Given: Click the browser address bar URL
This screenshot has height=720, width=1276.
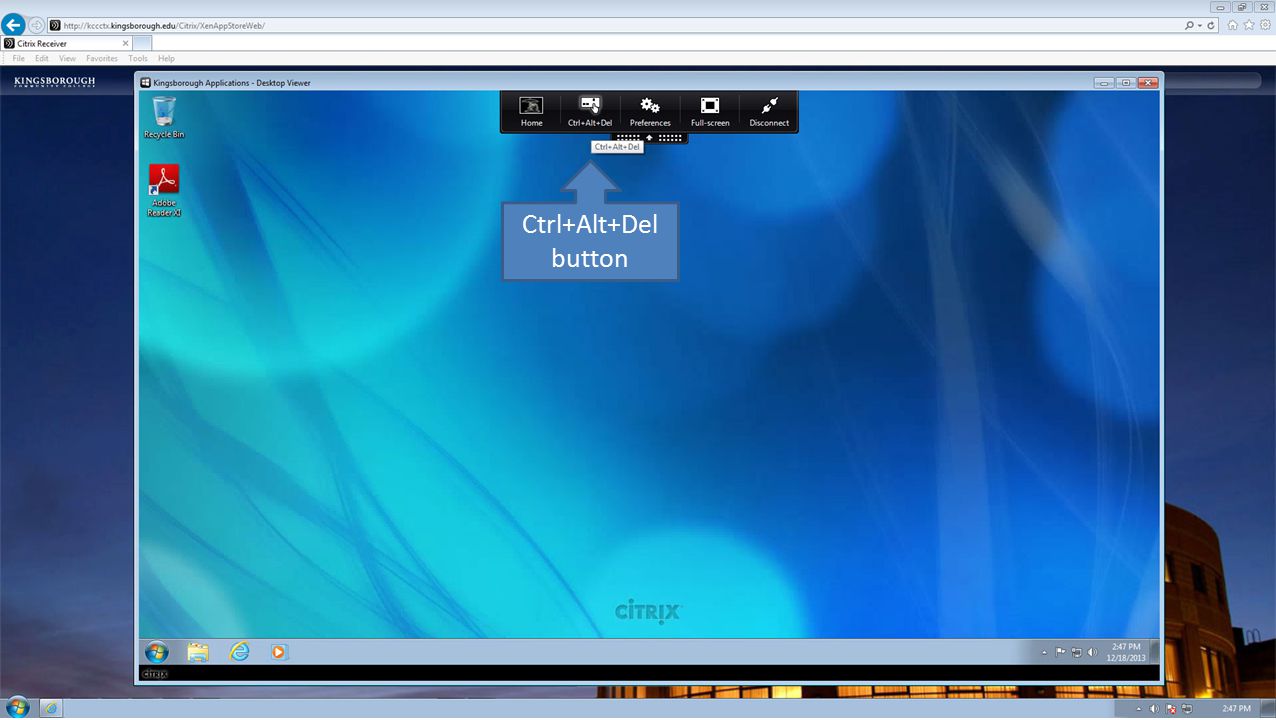Looking at the screenshot, I should [164, 25].
